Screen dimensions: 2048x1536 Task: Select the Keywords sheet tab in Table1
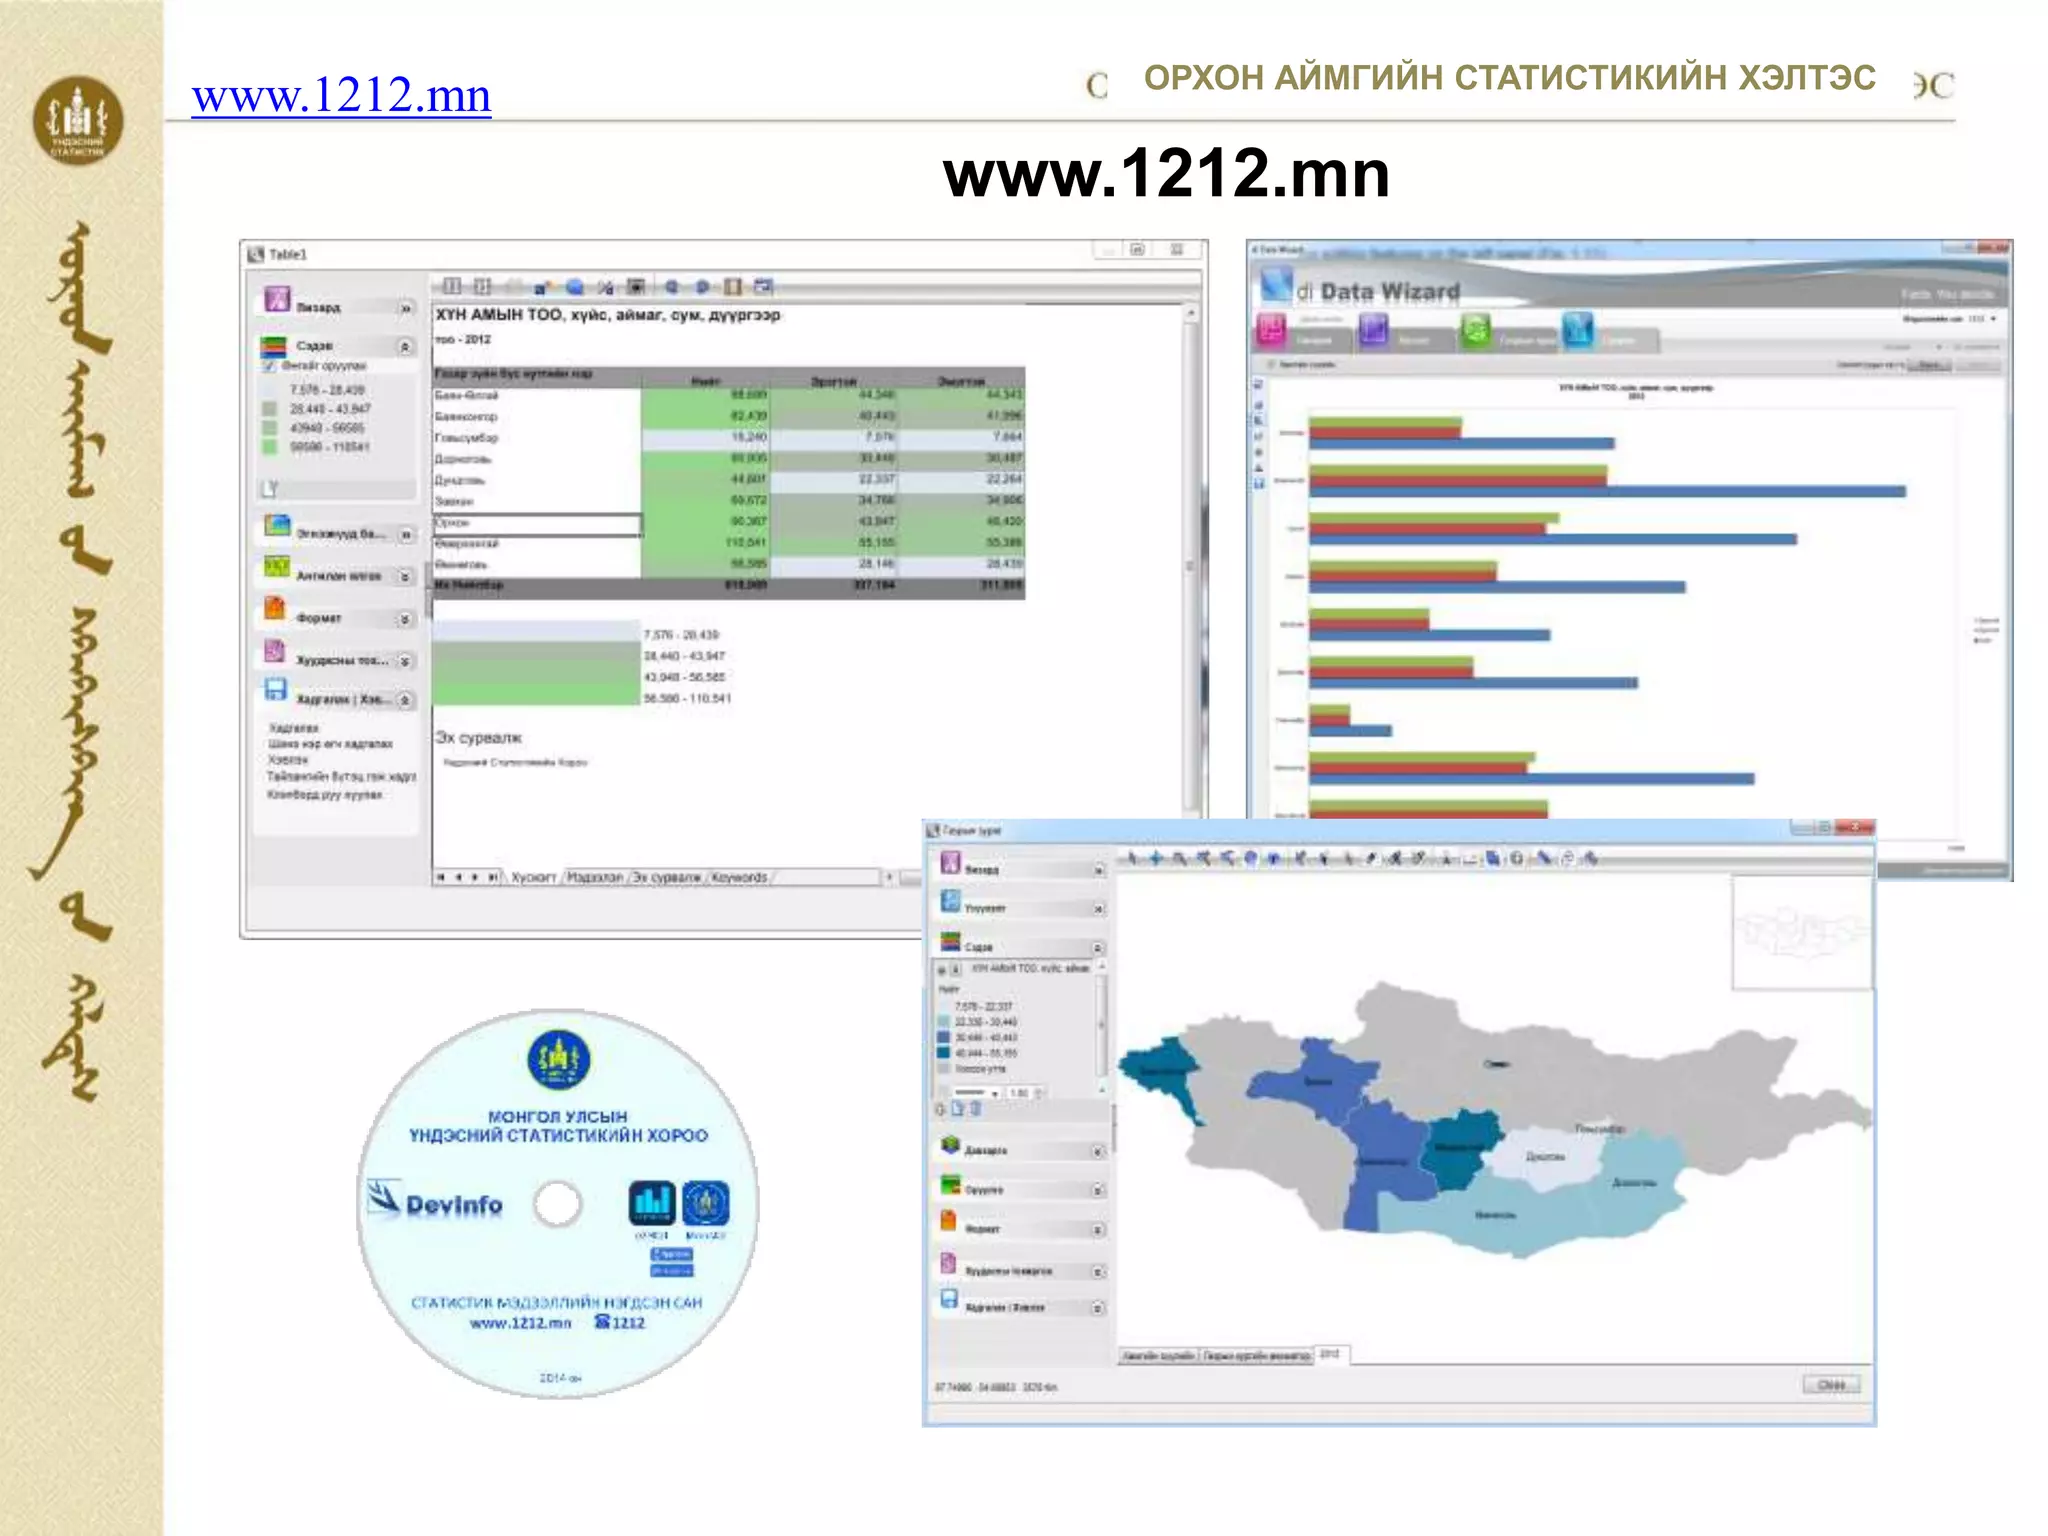click(x=740, y=878)
